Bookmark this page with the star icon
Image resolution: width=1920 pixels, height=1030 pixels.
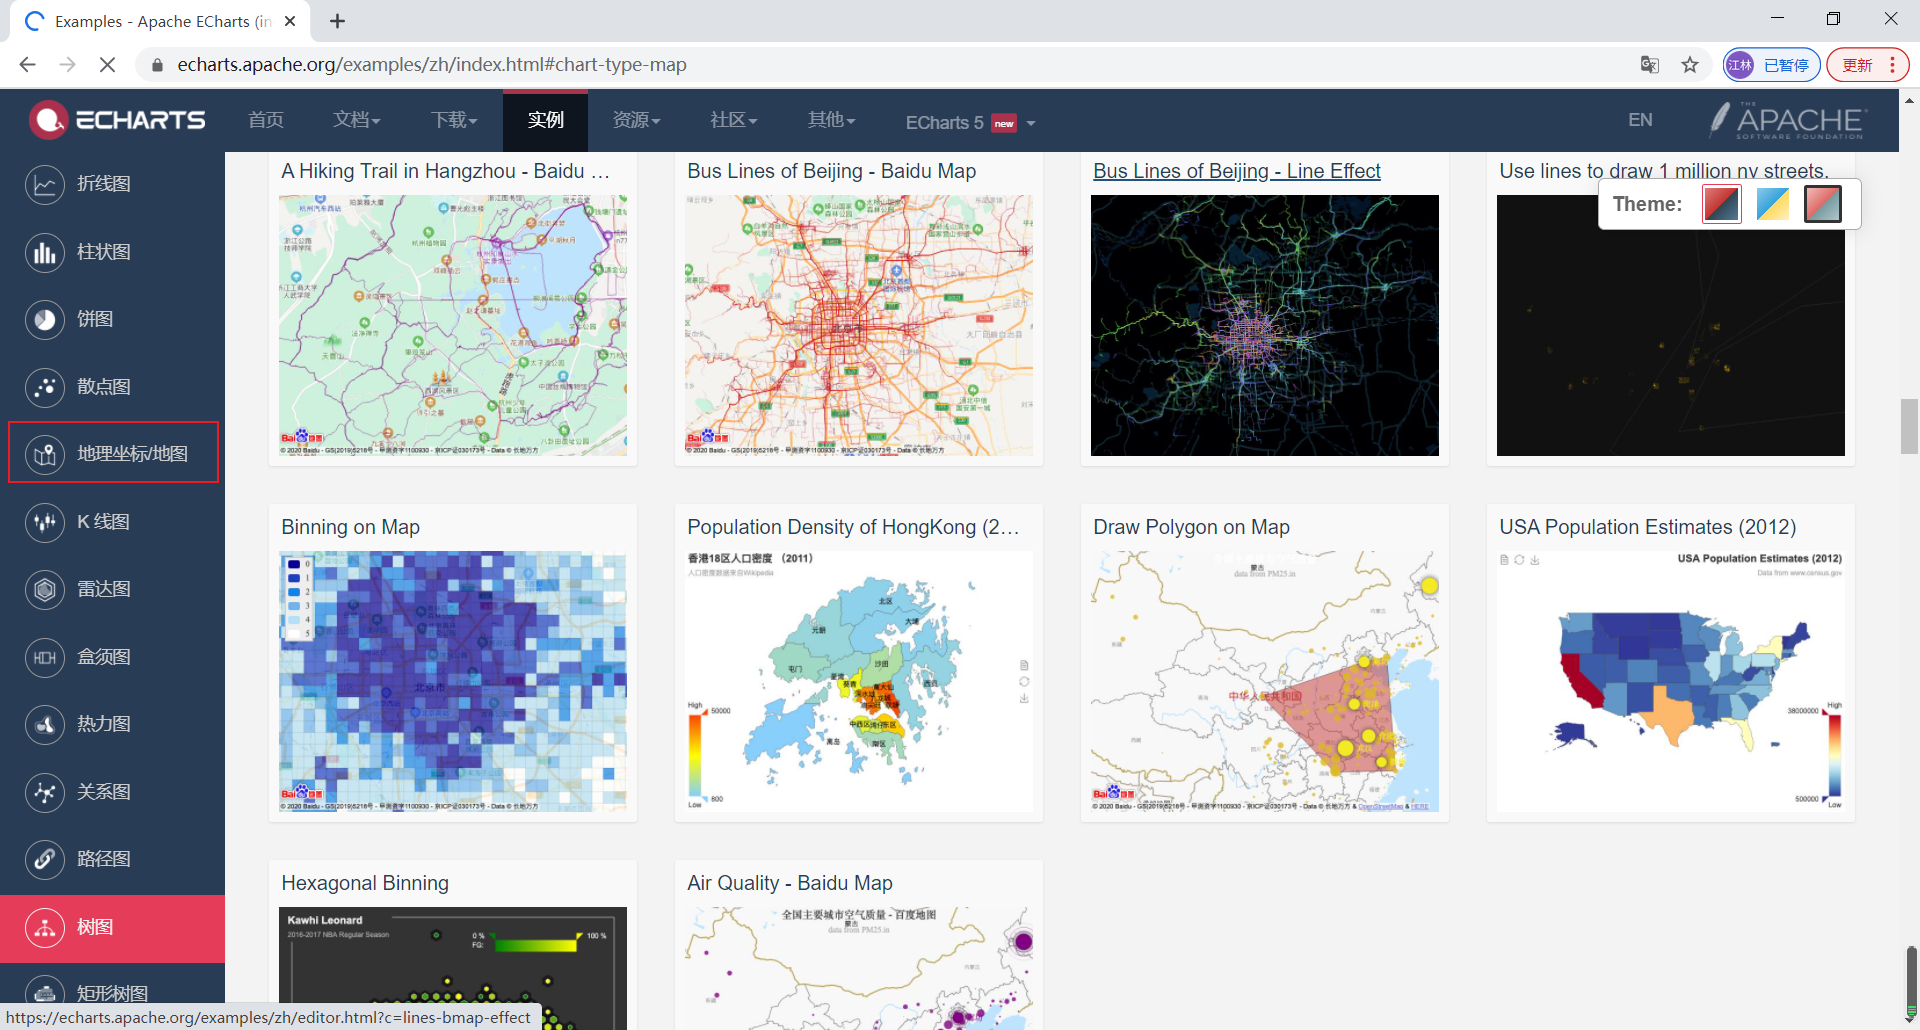(1690, 65)
